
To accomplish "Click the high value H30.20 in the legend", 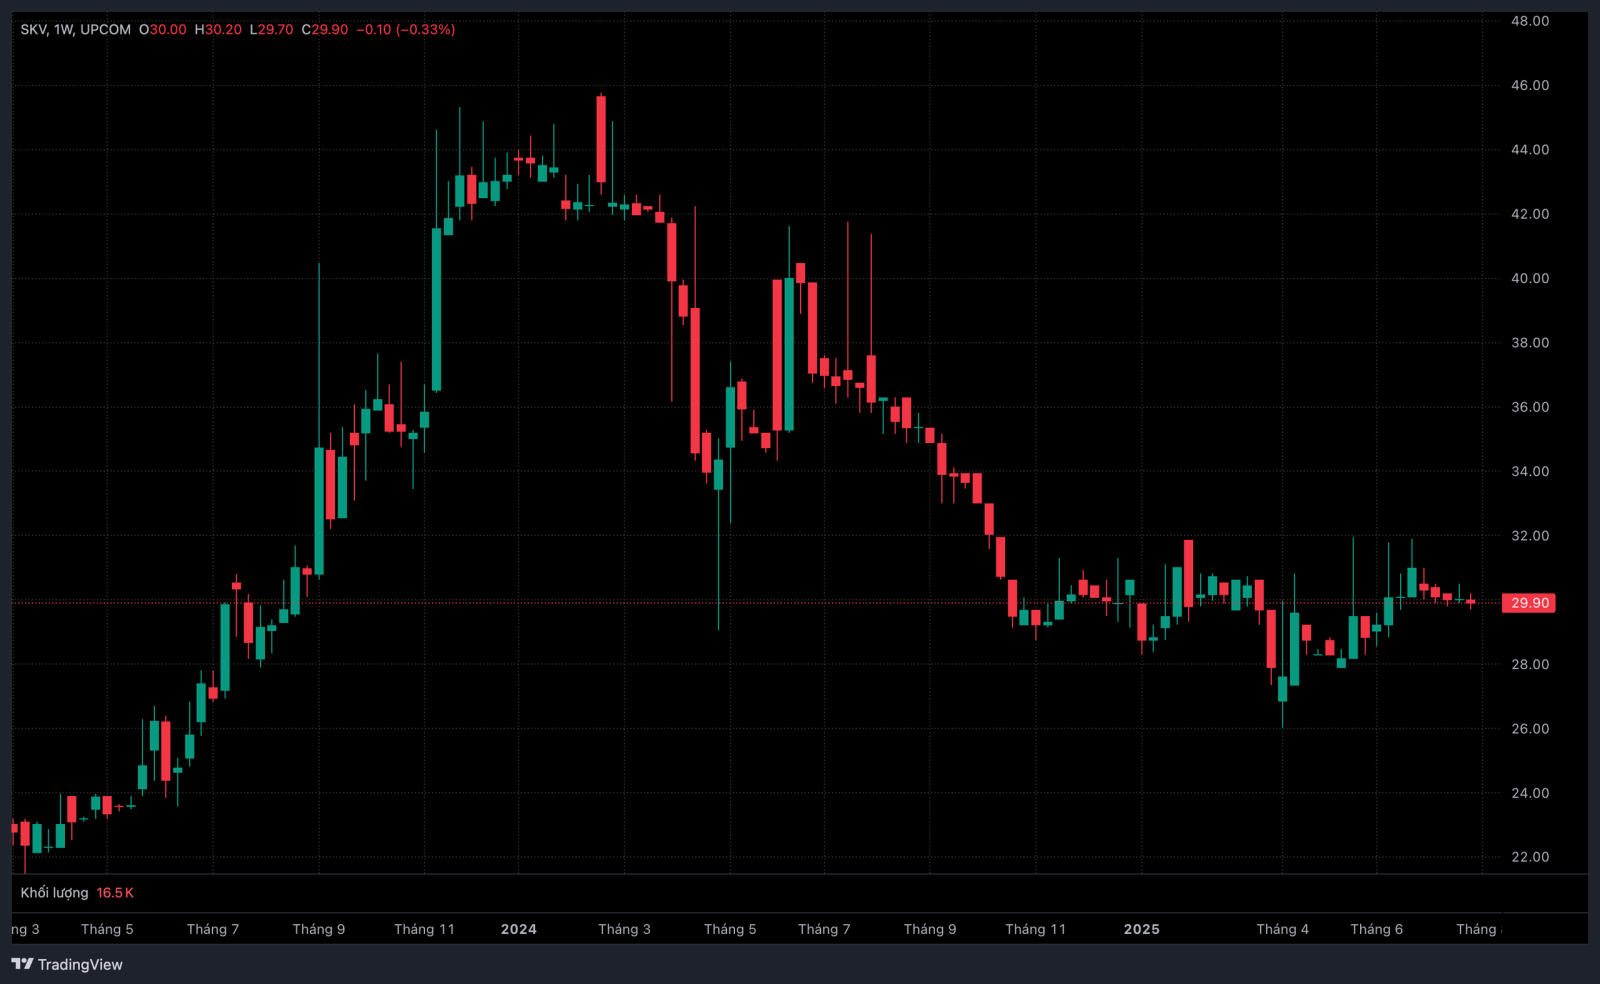I will pyautogui.click(x=218, y=29).
